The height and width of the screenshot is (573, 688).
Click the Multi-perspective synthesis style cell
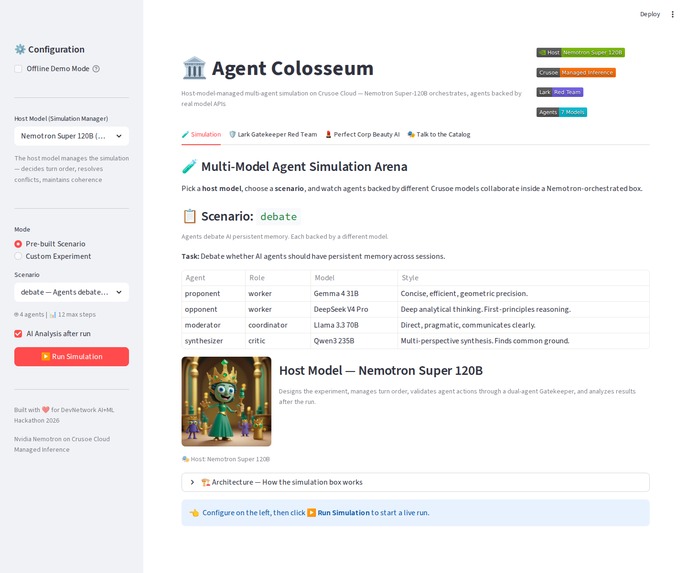(x=523, y=341)
